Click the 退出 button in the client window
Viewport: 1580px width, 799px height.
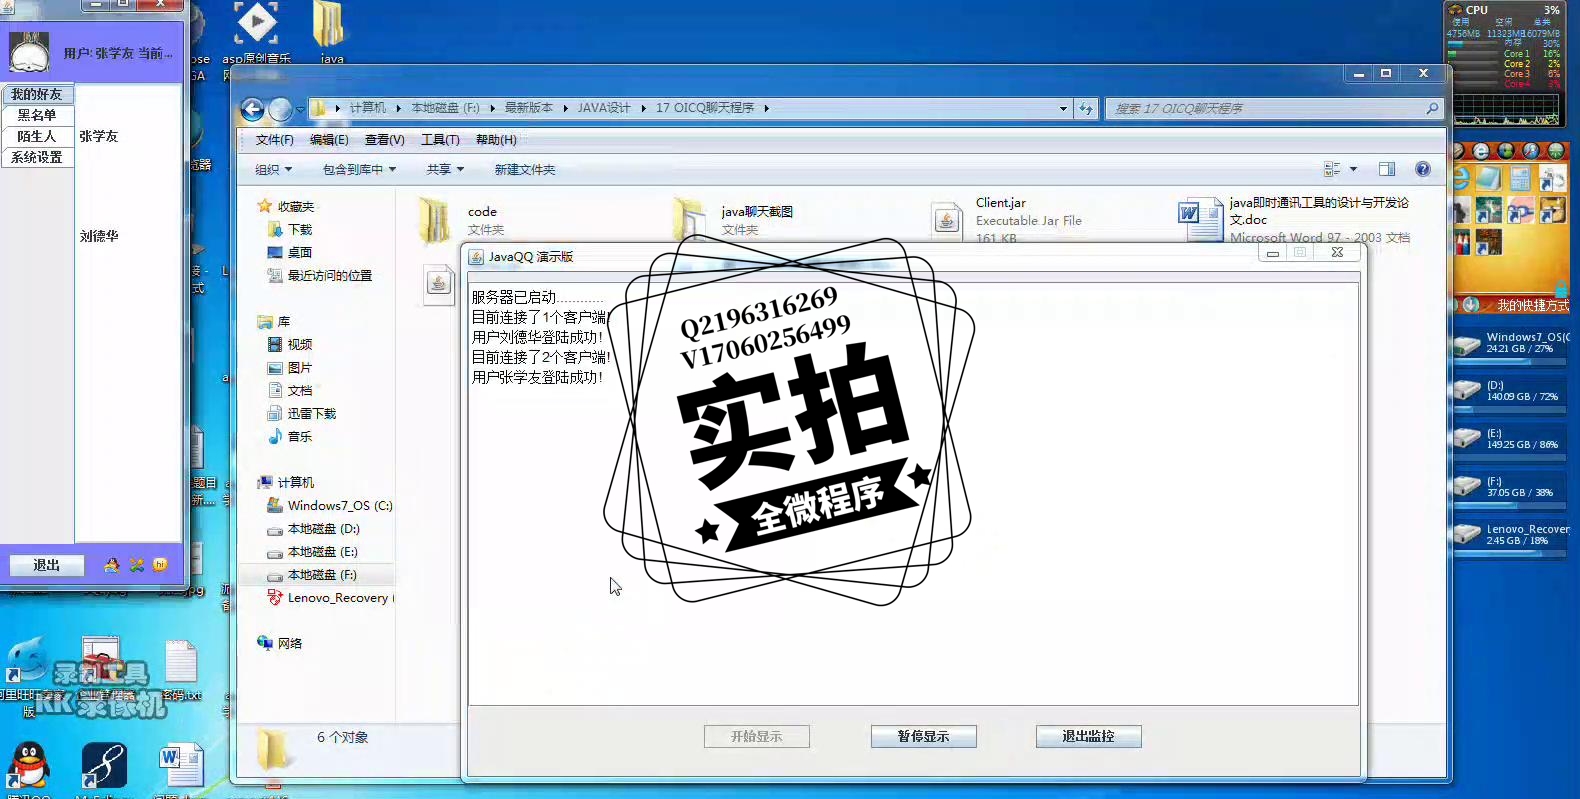(x=46, y=565)
